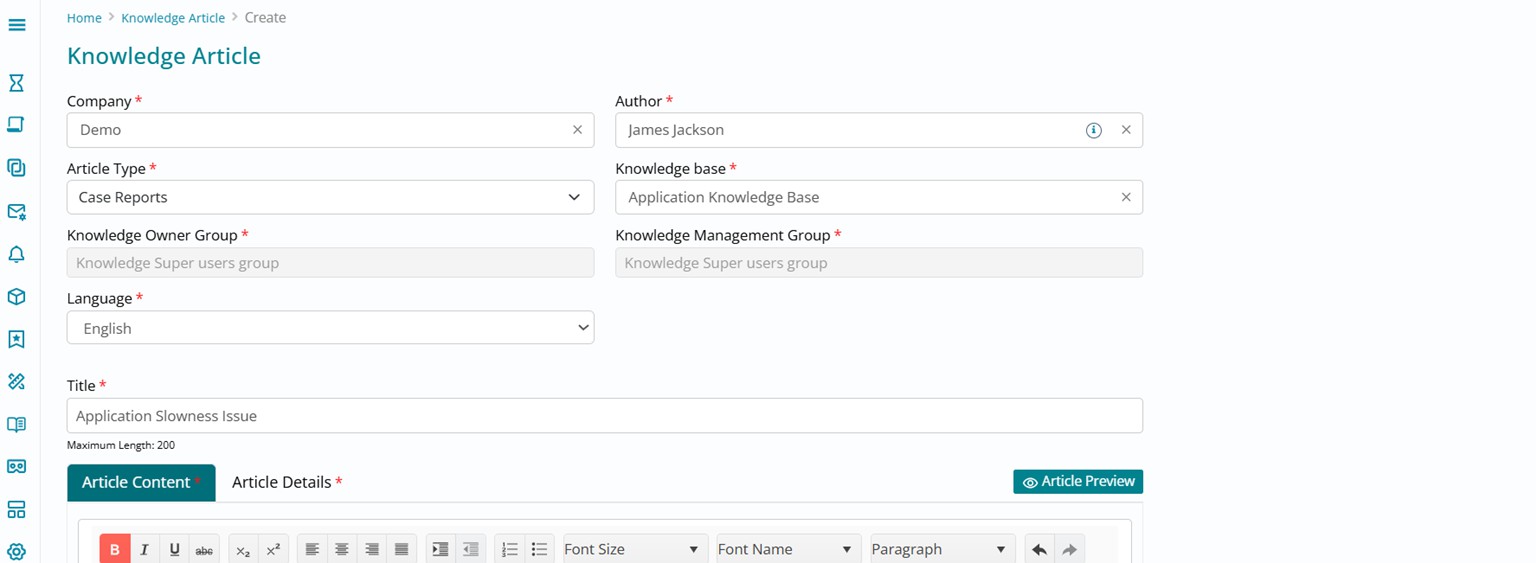1536x563 pixels.
Task: Click the dashboard layout sidebar icon
Action: [x=16, y=509]
